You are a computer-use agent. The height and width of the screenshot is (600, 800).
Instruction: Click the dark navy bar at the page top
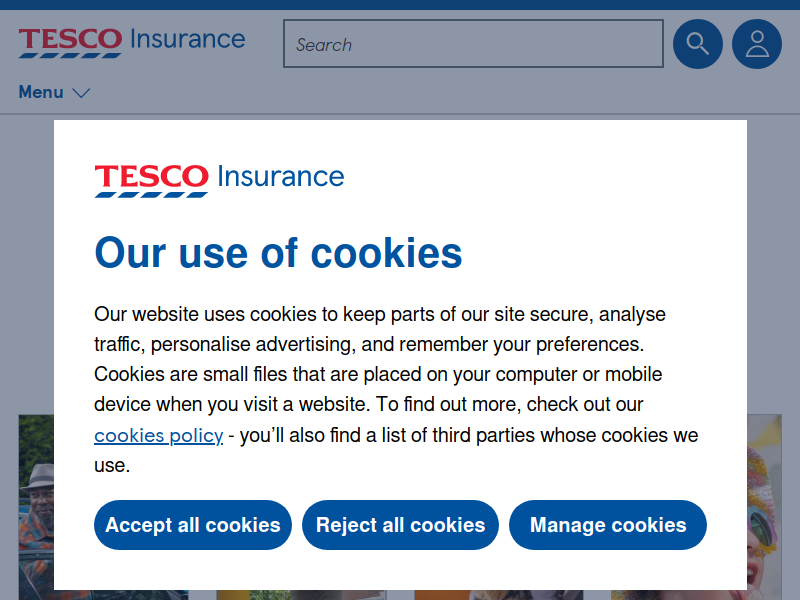coord(400,5)
